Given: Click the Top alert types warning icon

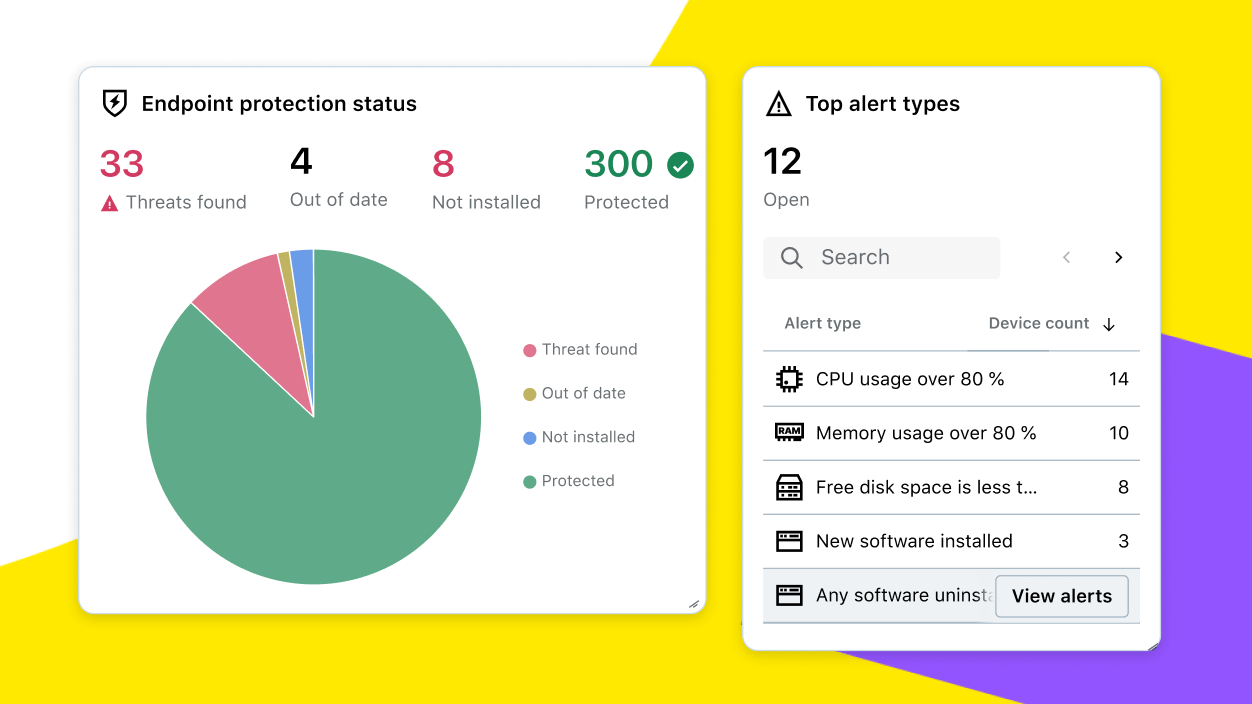Looking at the screenshot, I should (x=777, y=103).
